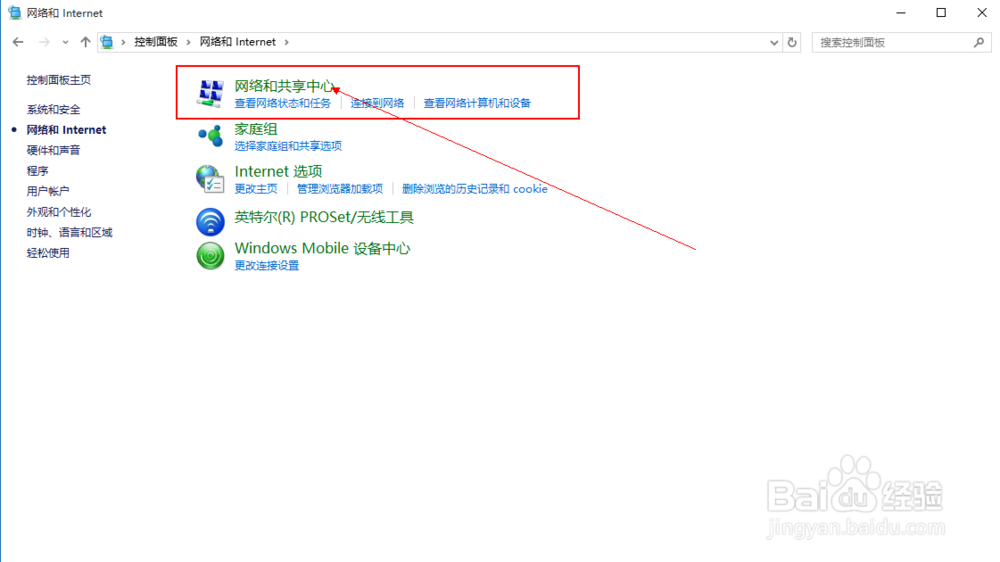Expand chevron before 控制面板 breadcrumb
The image size is (1000, 562).
pyautogui.click(x=123, y=42)
